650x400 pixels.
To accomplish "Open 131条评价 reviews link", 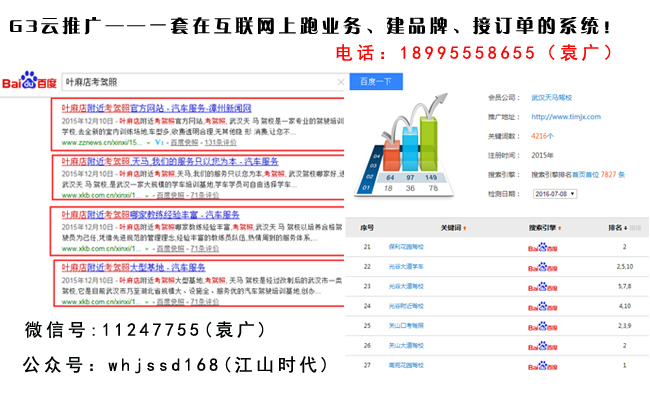I will point(221,143).
